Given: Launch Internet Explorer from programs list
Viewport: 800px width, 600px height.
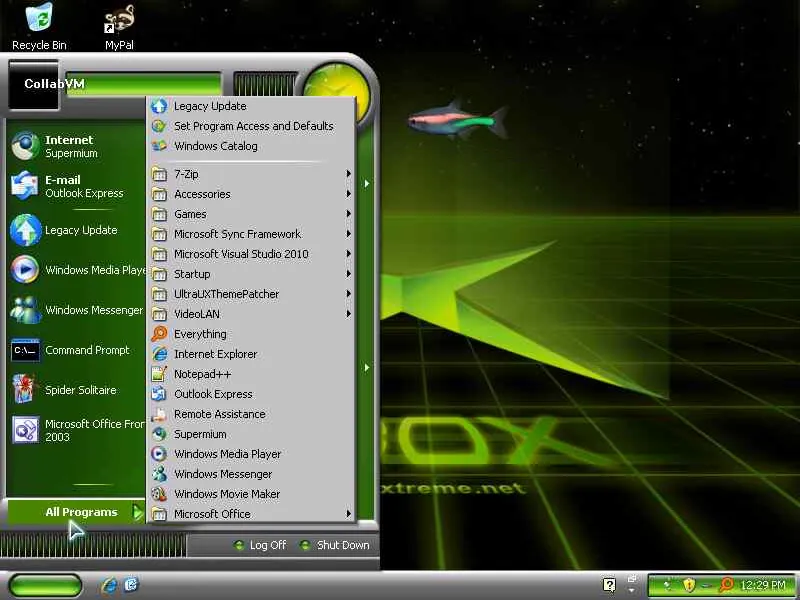Looking at the screenshot, I should (252, 354).
